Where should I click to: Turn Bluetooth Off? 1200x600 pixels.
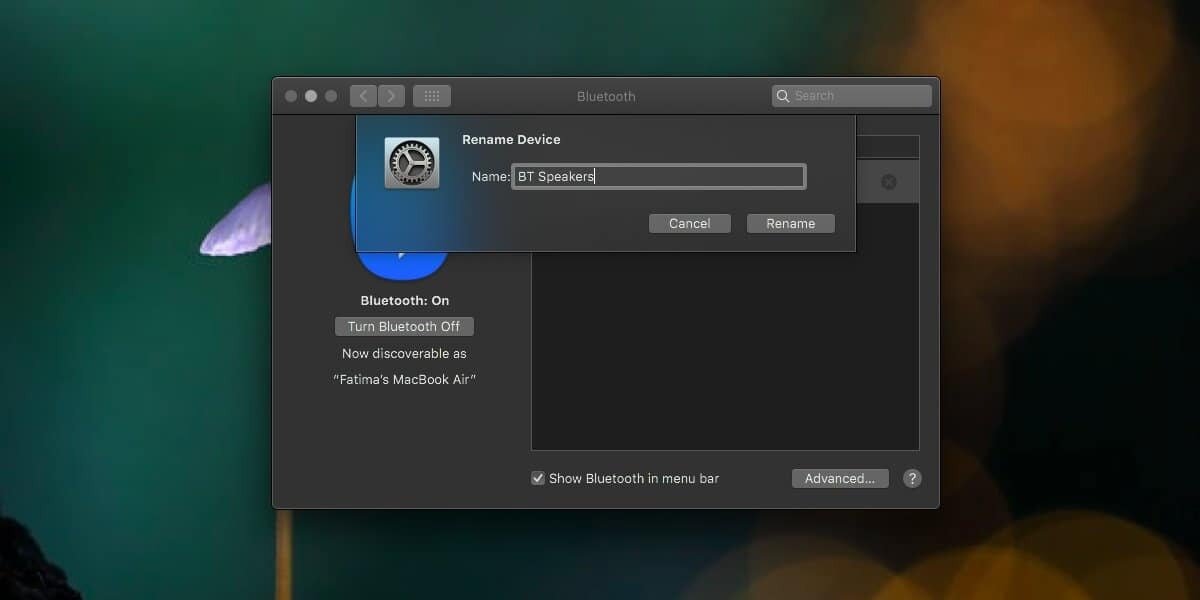(404, 326)
